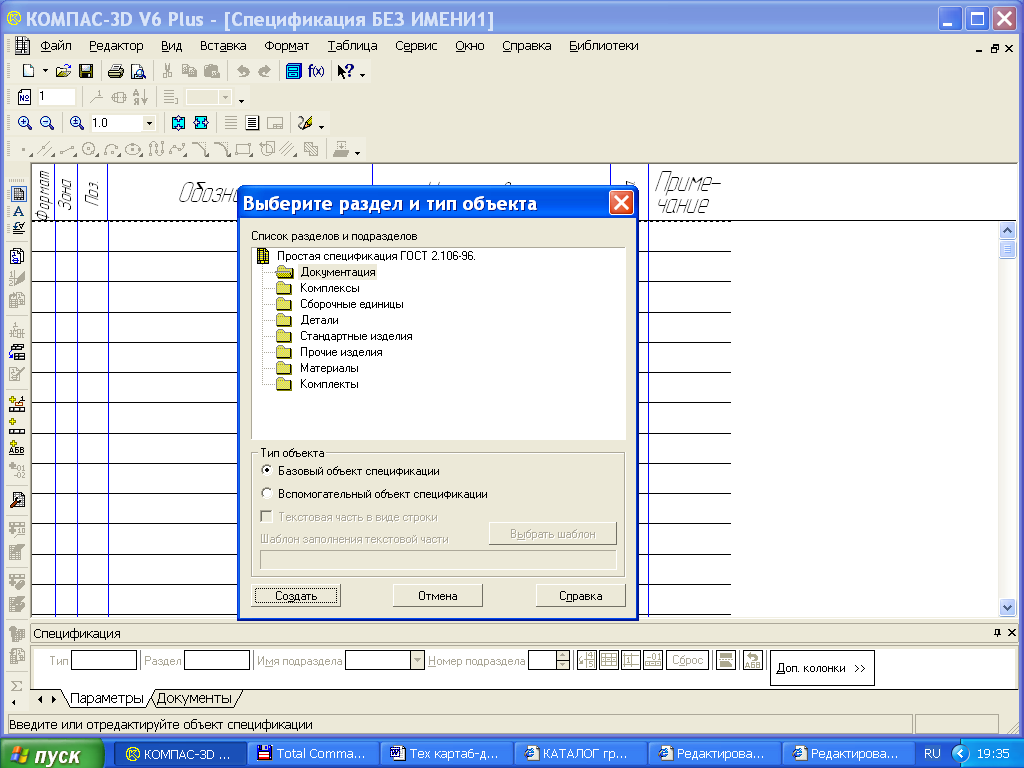The width and height of the screenshot is (1024, 768).
Task: Click the Раздел input field
Action: [x=217, y=660]
